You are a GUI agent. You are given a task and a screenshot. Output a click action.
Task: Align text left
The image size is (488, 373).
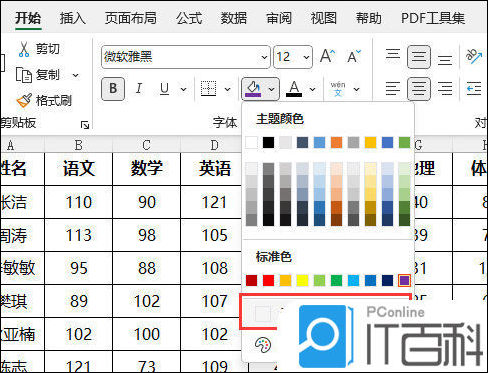pyautogui.click(x=393, y=89)
